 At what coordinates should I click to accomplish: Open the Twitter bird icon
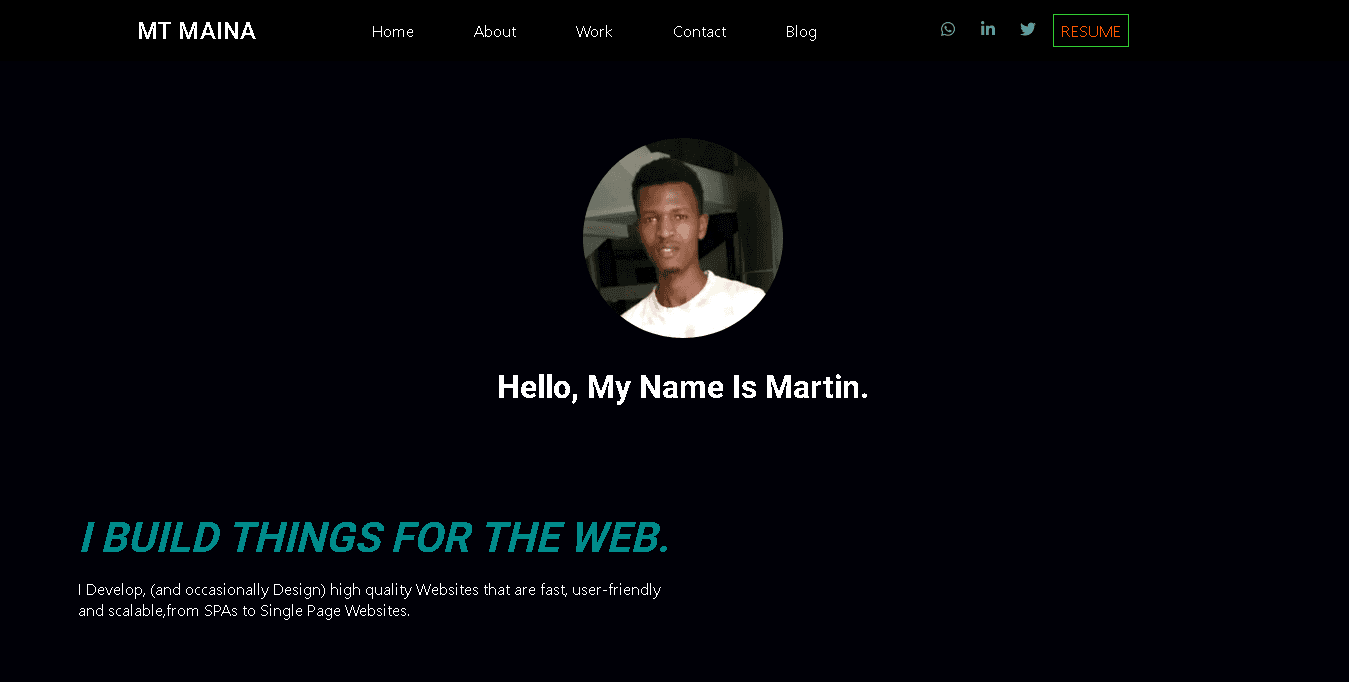point(1028,29)
